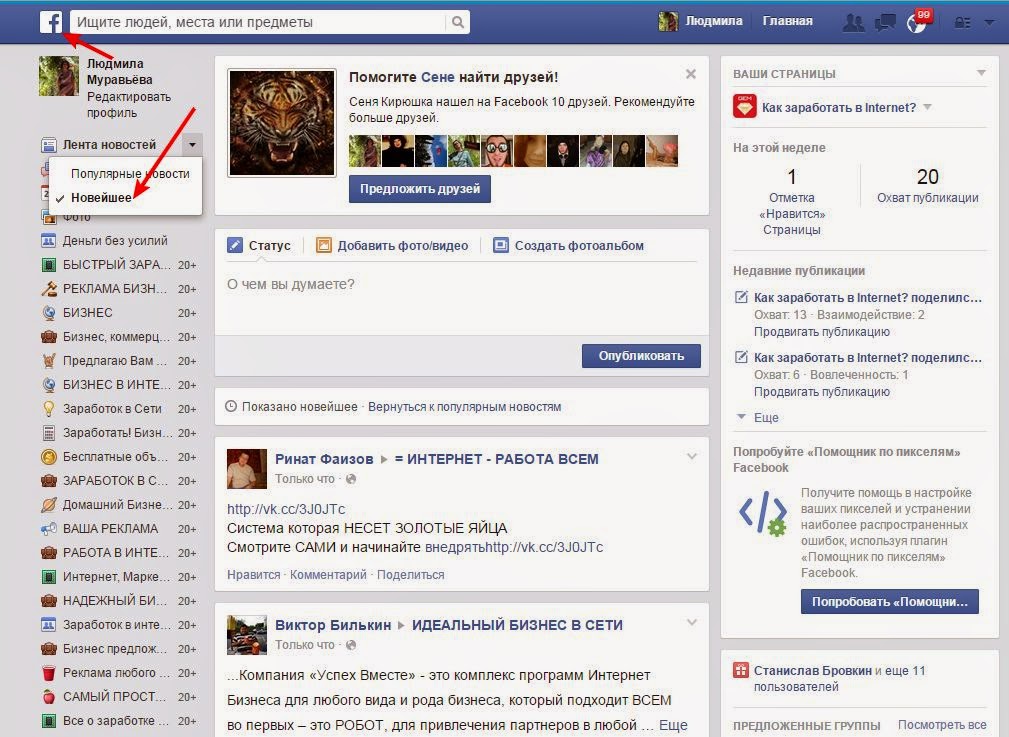Screen dimensions: 1009x737
Task: Click Нравится on Ринат Фаизов post
Action: [x=254, y=575]
